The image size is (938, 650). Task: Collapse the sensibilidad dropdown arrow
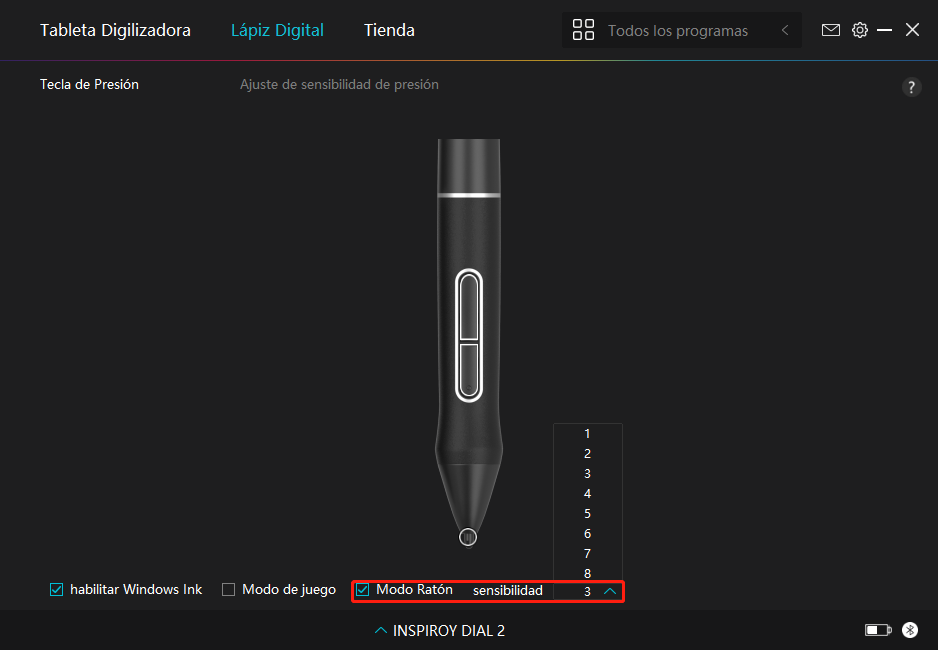coord(610,591)
